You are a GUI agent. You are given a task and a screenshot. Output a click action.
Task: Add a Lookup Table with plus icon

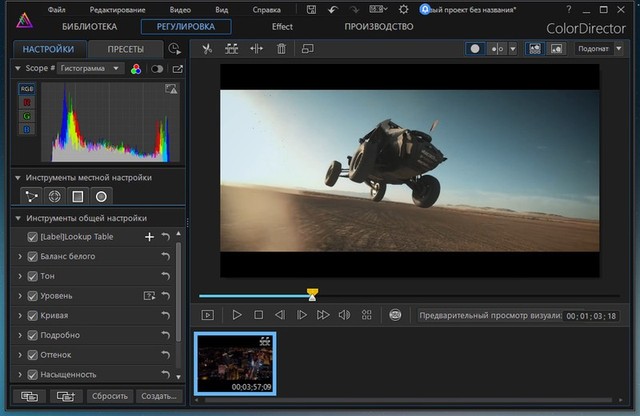coord(149,237)
